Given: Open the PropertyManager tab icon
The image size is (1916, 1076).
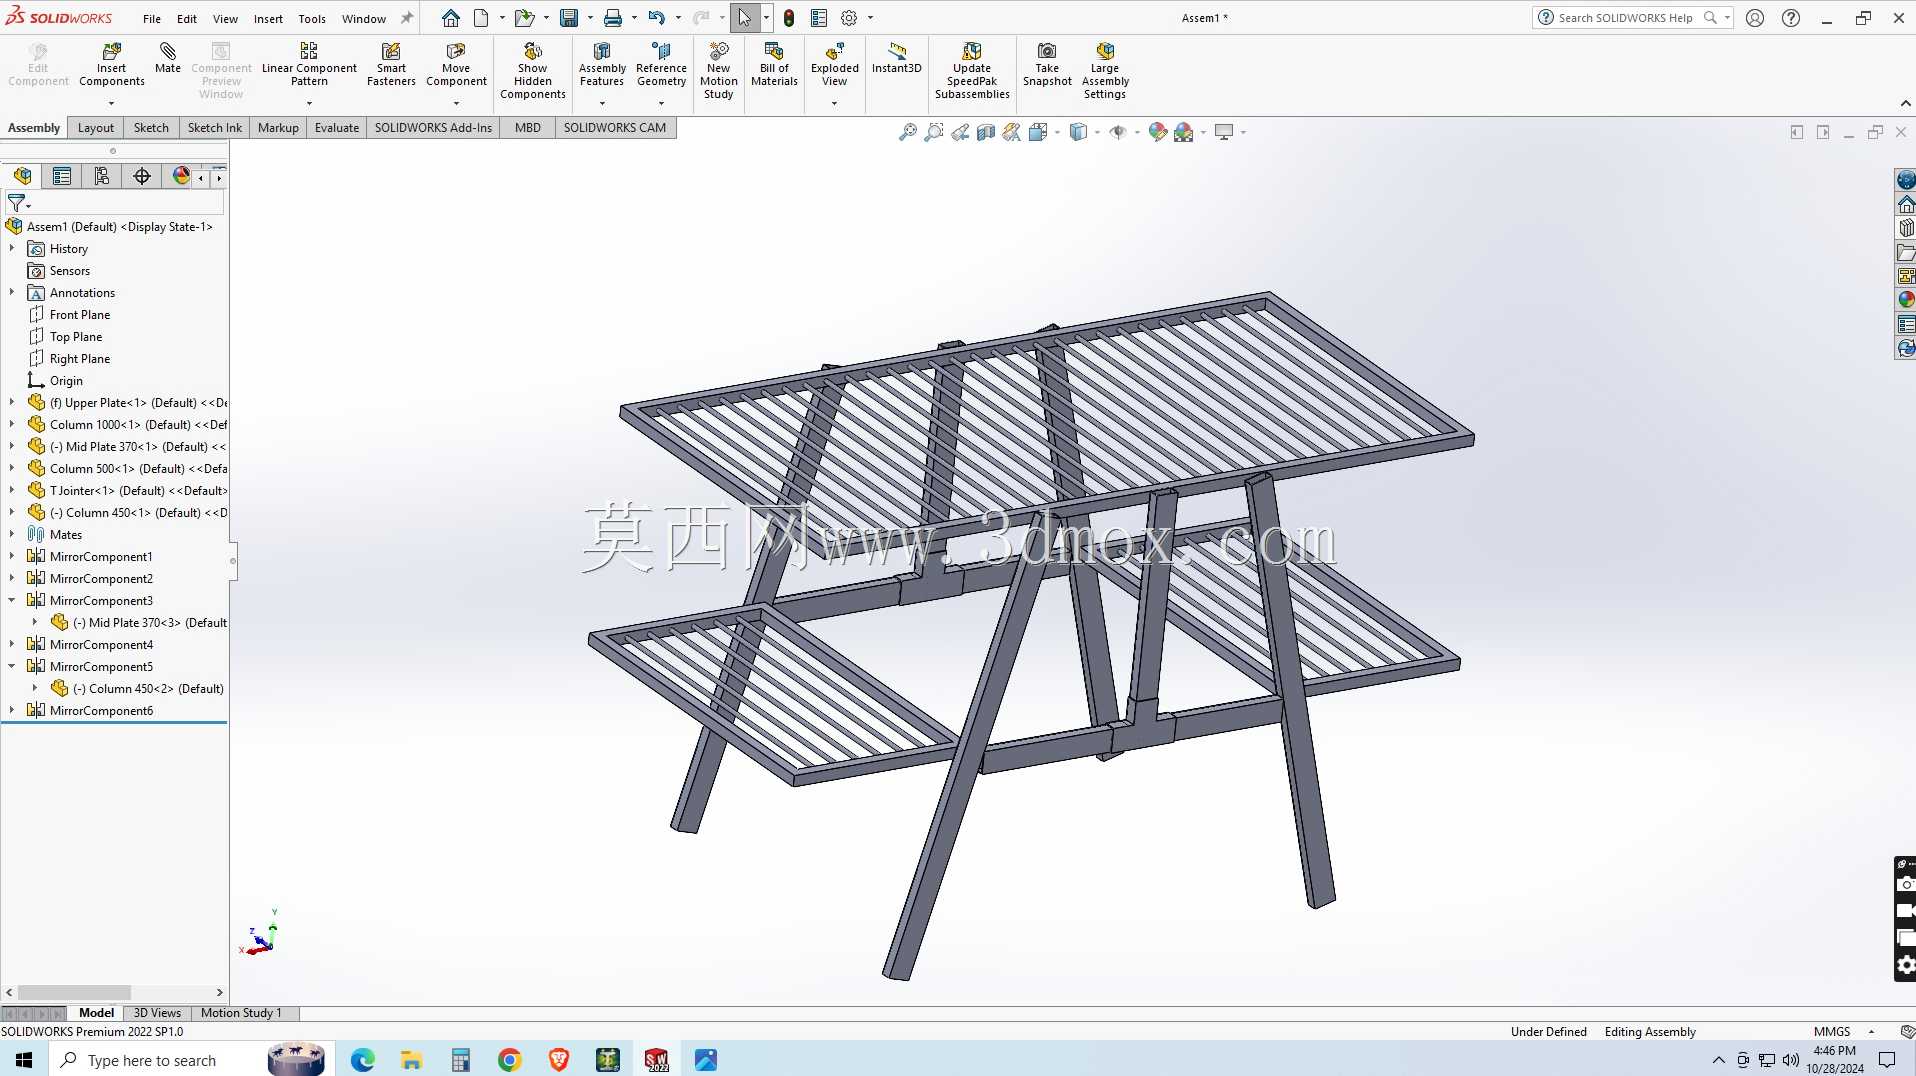Looking at the screenshot, I should pyautogui.click(x=62, y=176).
